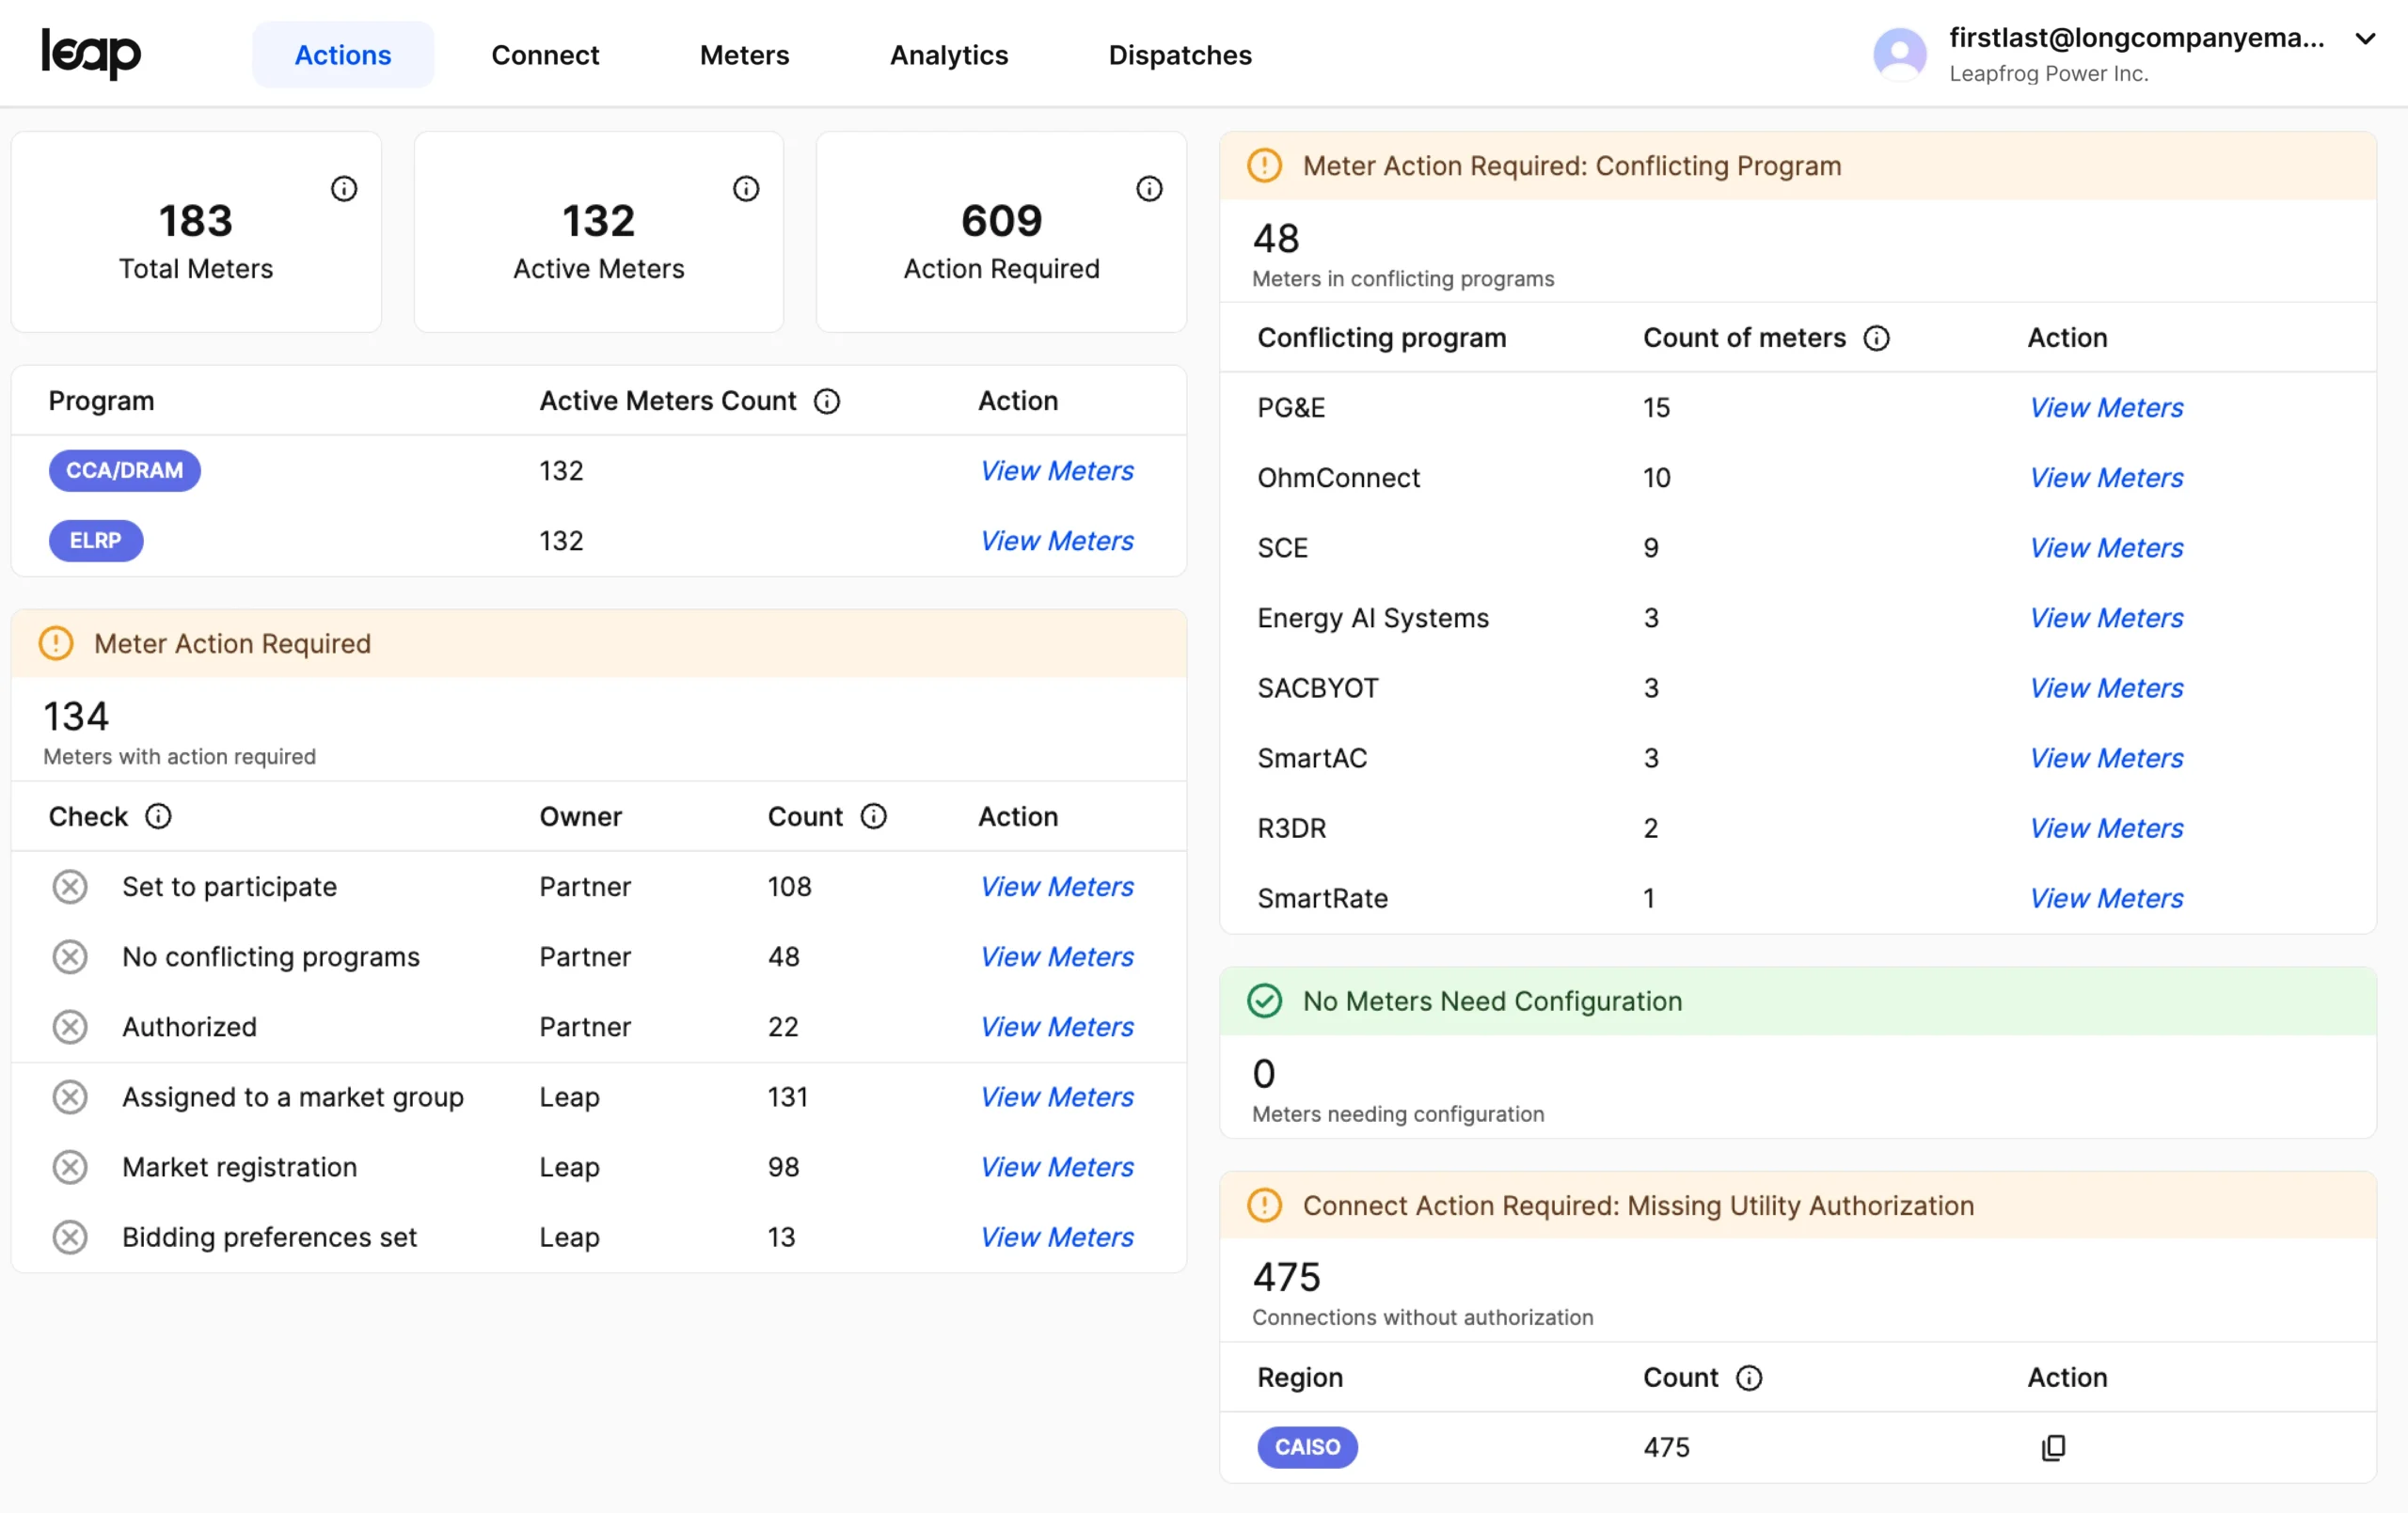View Meters for Market registration check

(x=1057, y=1166)
